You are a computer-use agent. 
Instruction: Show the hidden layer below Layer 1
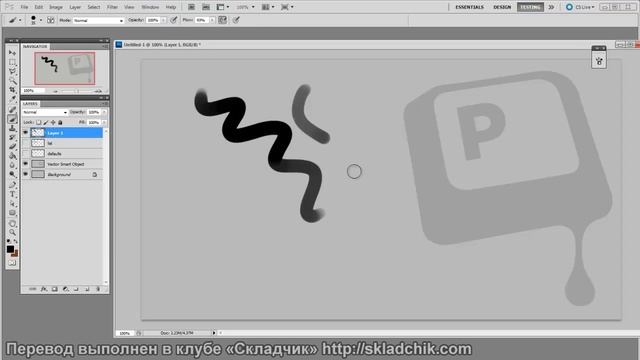coord(26,143)
